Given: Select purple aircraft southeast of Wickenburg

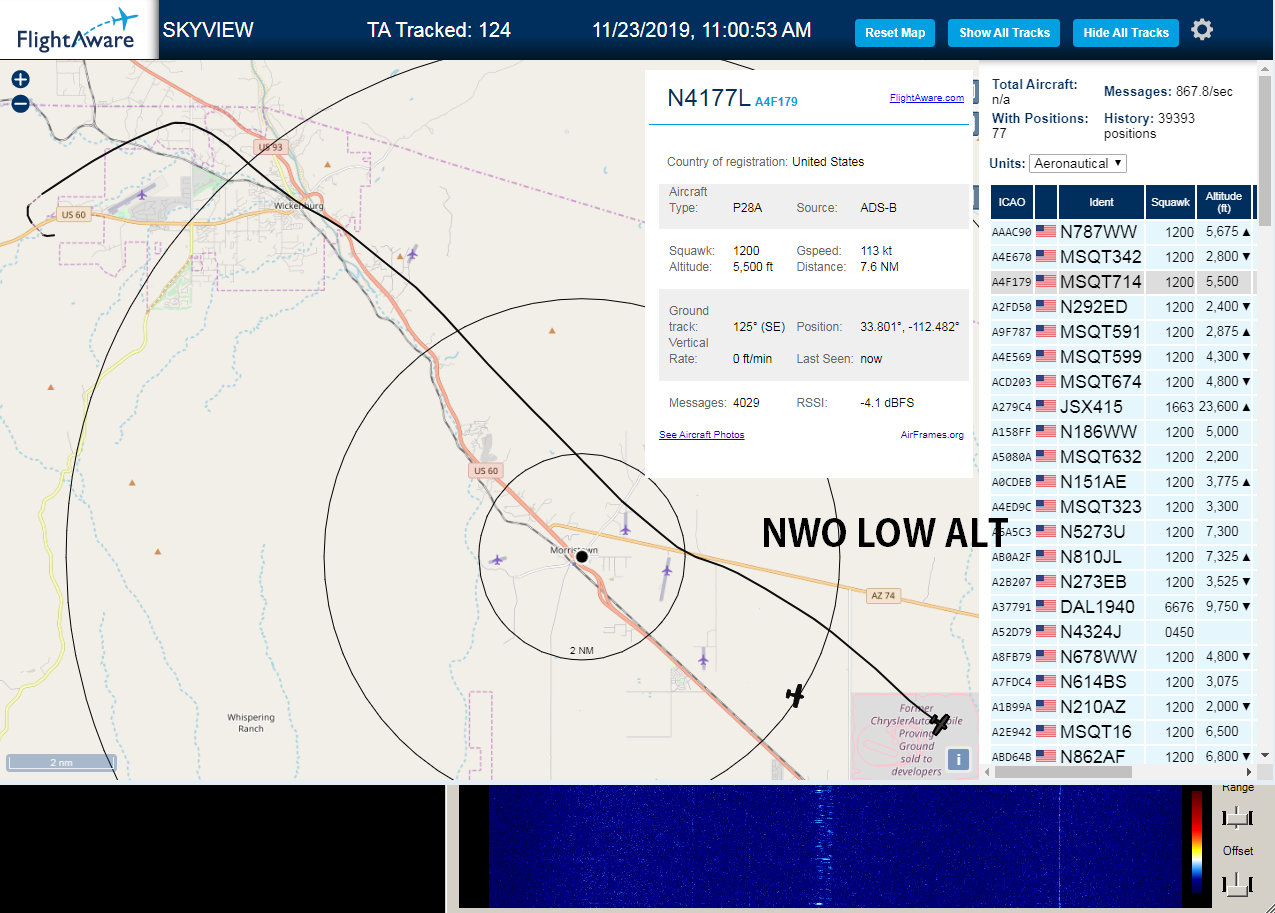Looking at the screenshot, I should (412, 254).
